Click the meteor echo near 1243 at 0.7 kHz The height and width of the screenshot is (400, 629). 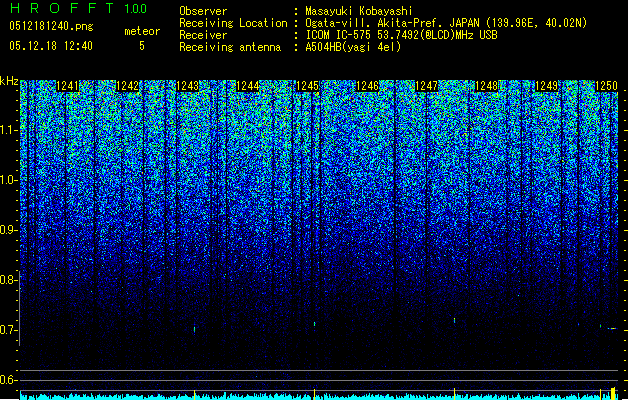(195, 329)
